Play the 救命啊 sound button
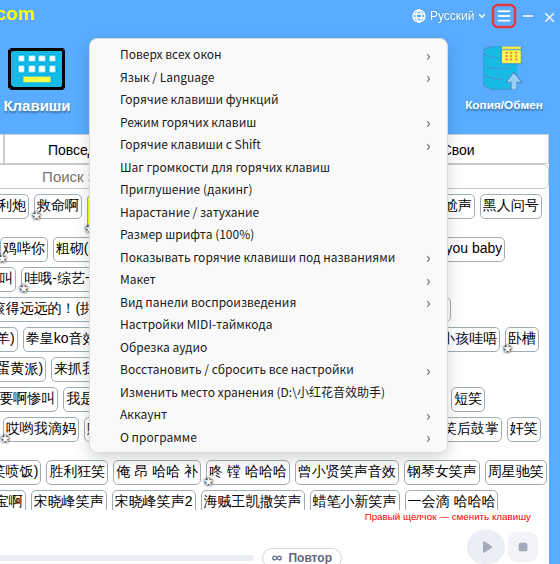Viewport: 560px width, 564px height. [x=58, y=206]
